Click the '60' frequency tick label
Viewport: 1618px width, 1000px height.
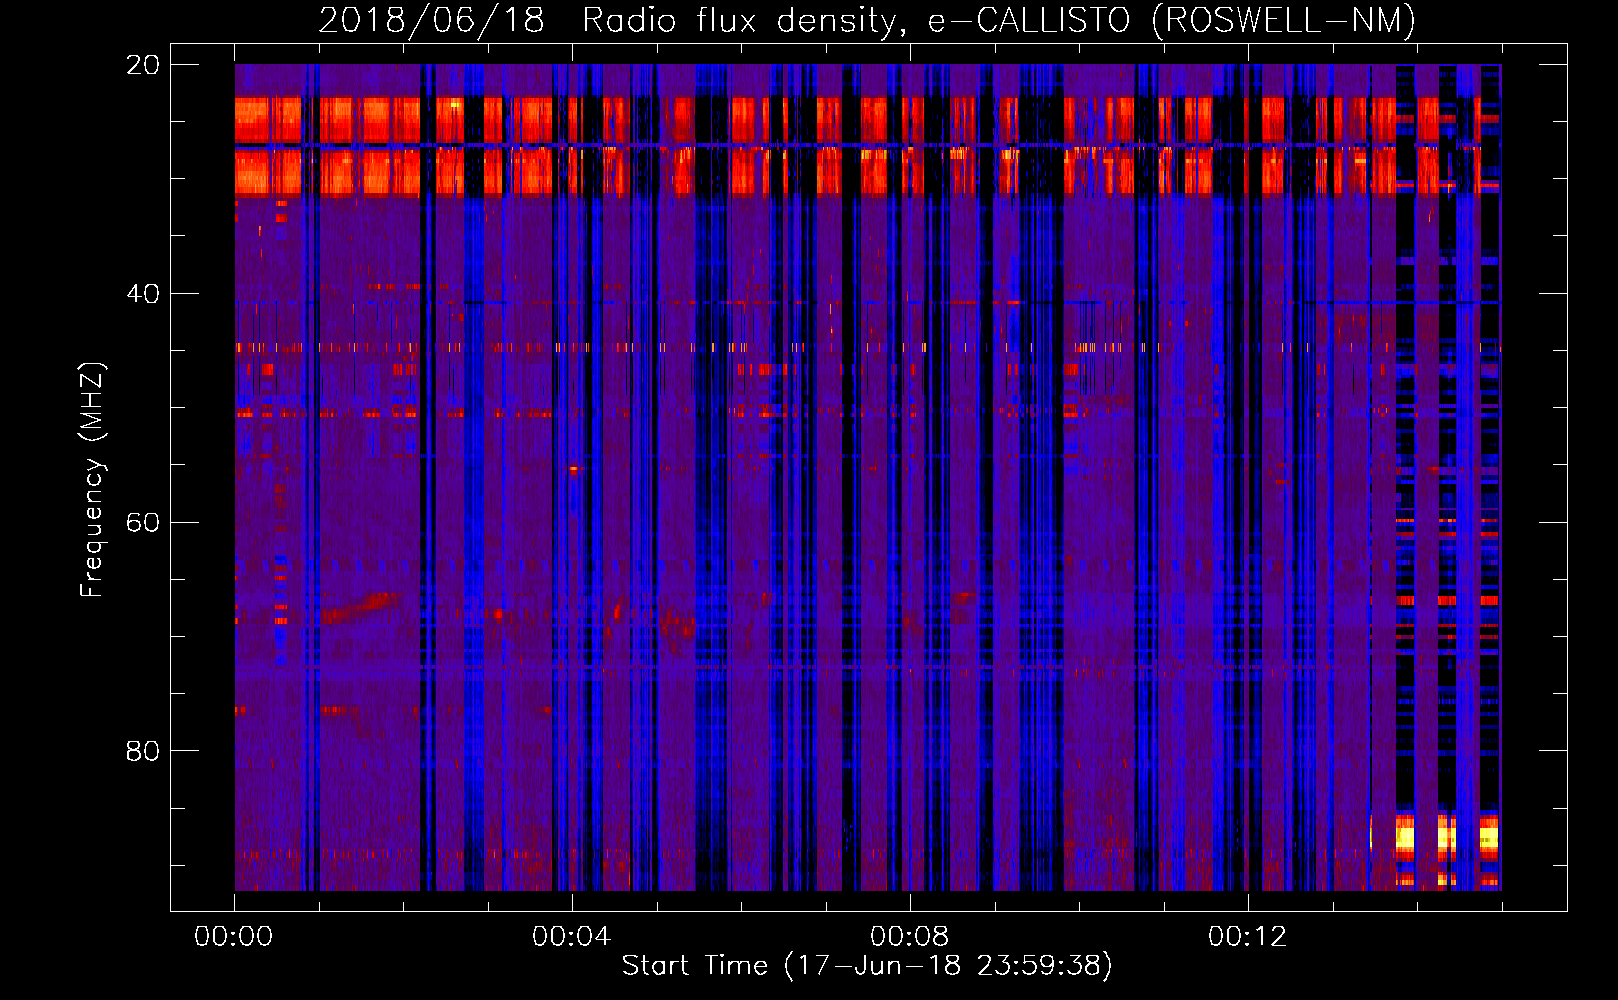point(143,522)
